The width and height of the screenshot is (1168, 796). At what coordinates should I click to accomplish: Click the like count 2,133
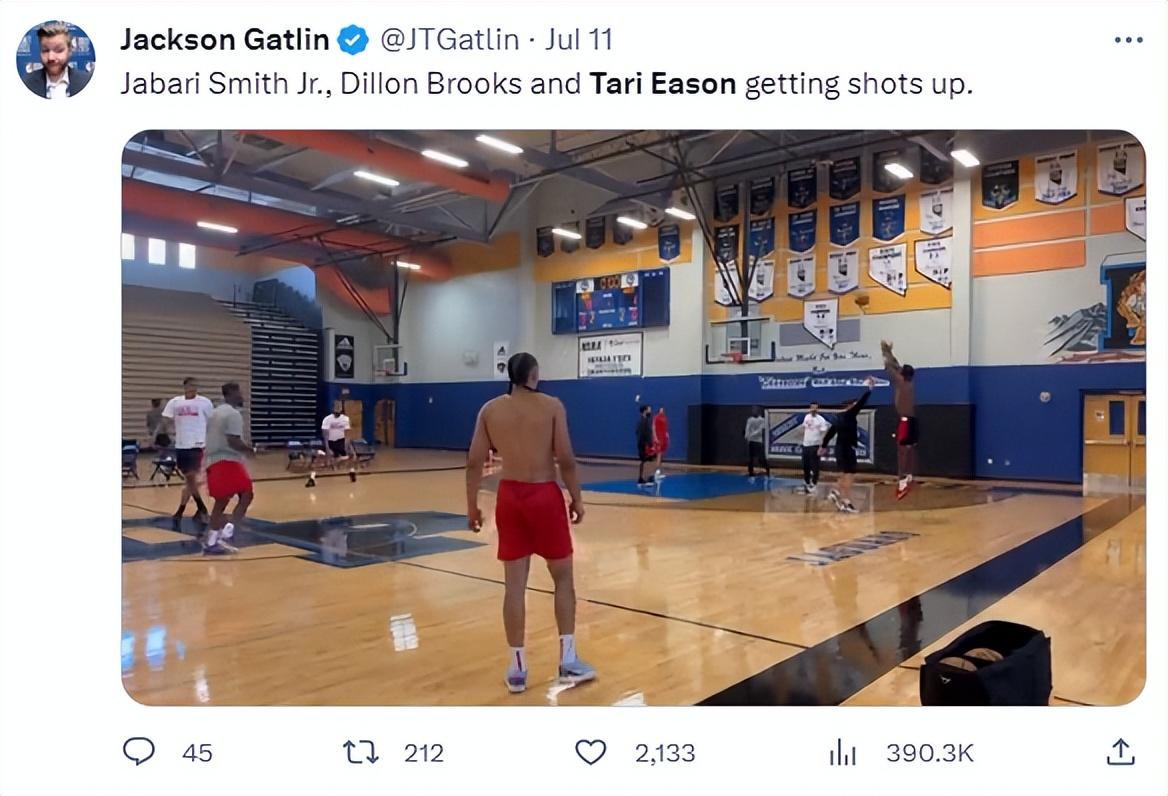click(x=664, y=753)
